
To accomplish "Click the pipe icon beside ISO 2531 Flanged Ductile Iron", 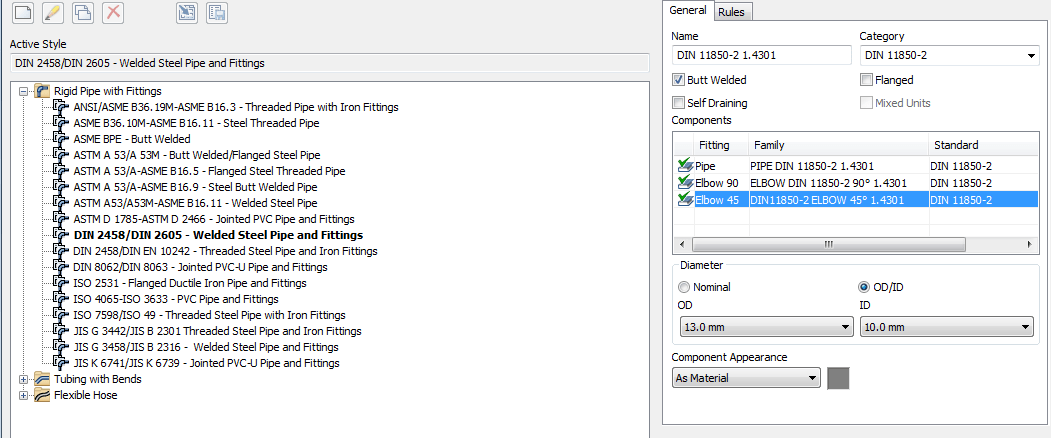I will [x=62, y=283].
